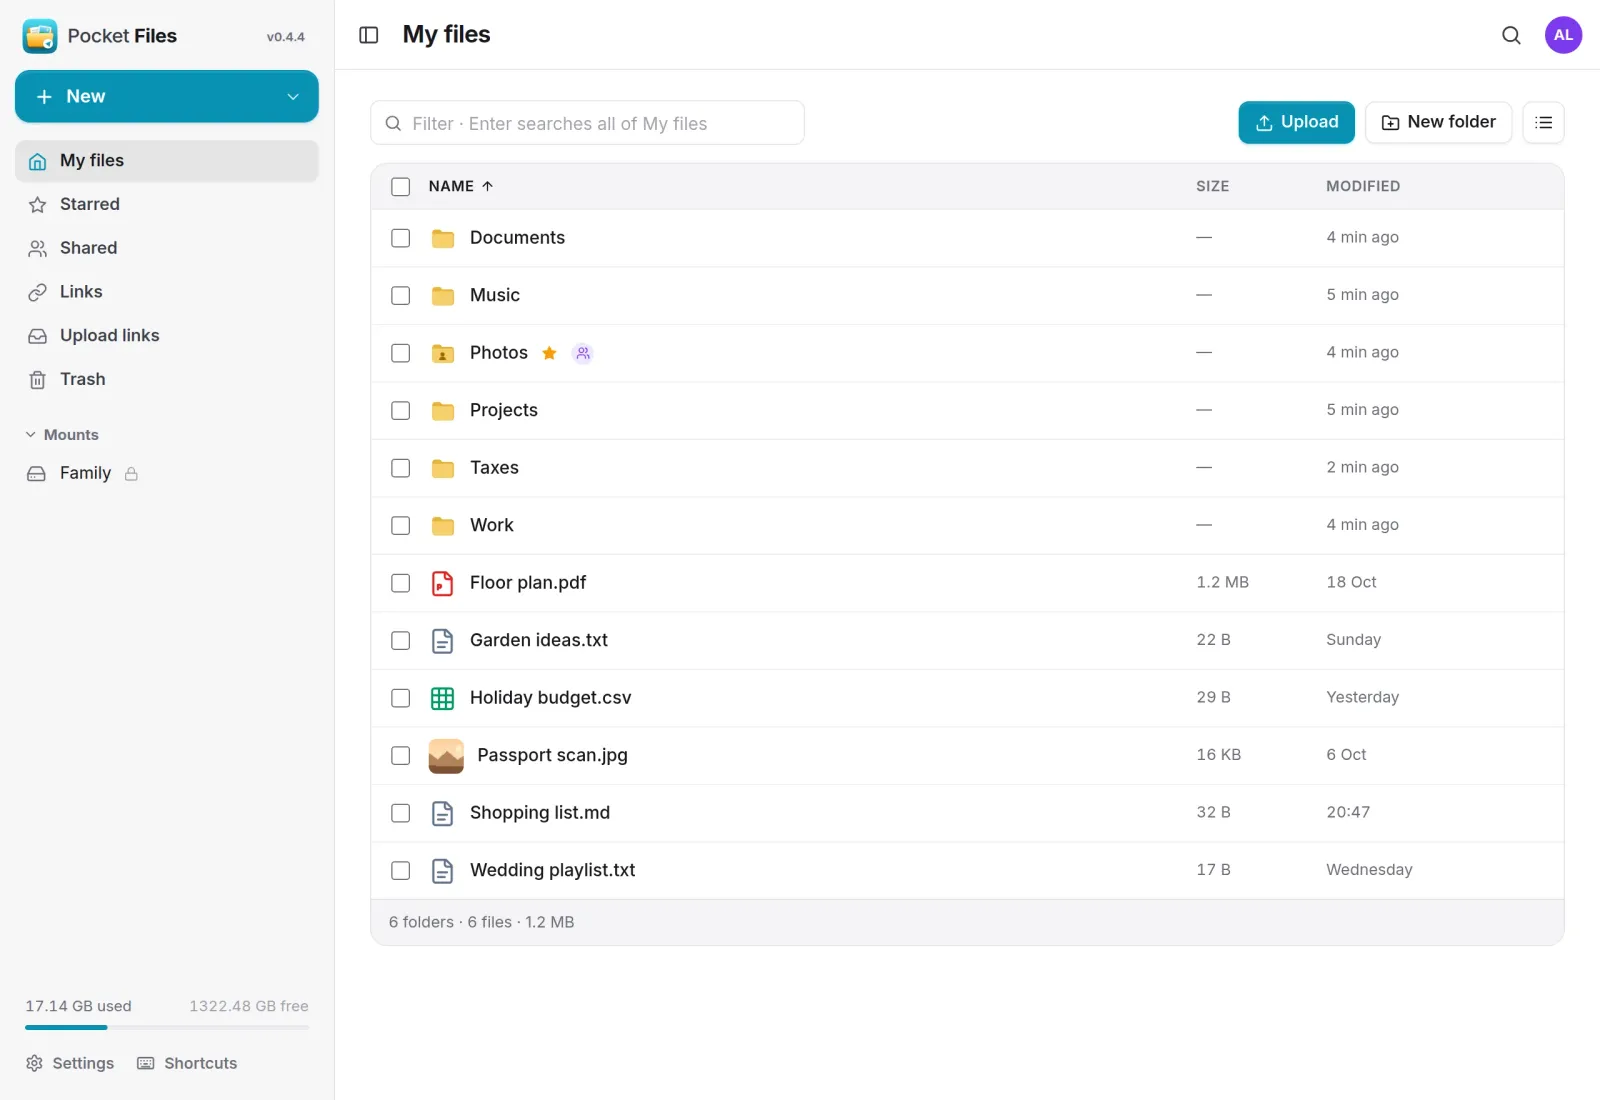1600x1100 pixels.
Task: Toggle the sidebar panel icon
Action: [x=368, y=35]
